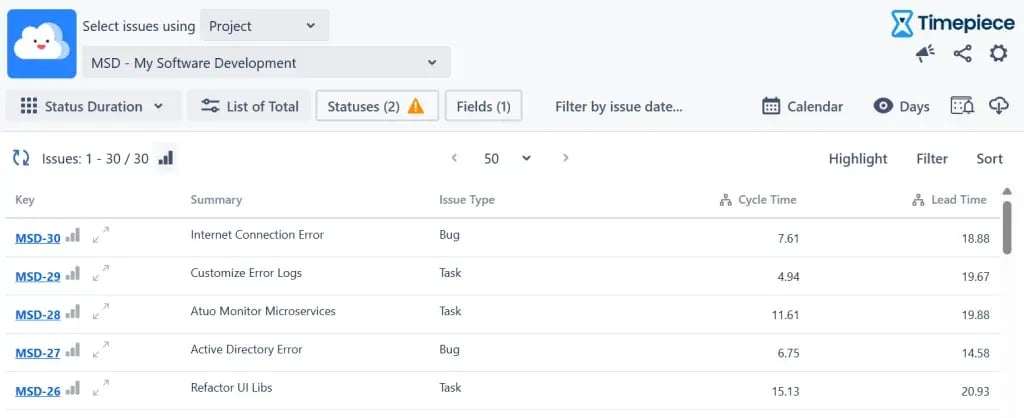
Task: Expand the MSD - My Software Development dropdown
Action: [x=266, y=63]
